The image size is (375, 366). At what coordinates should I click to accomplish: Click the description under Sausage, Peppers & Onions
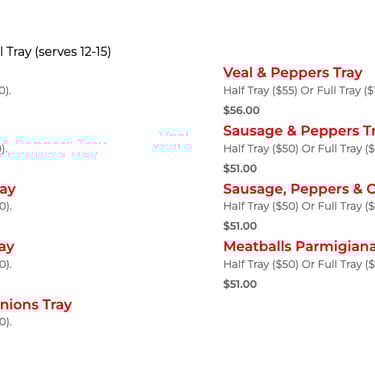coord(299,206)
